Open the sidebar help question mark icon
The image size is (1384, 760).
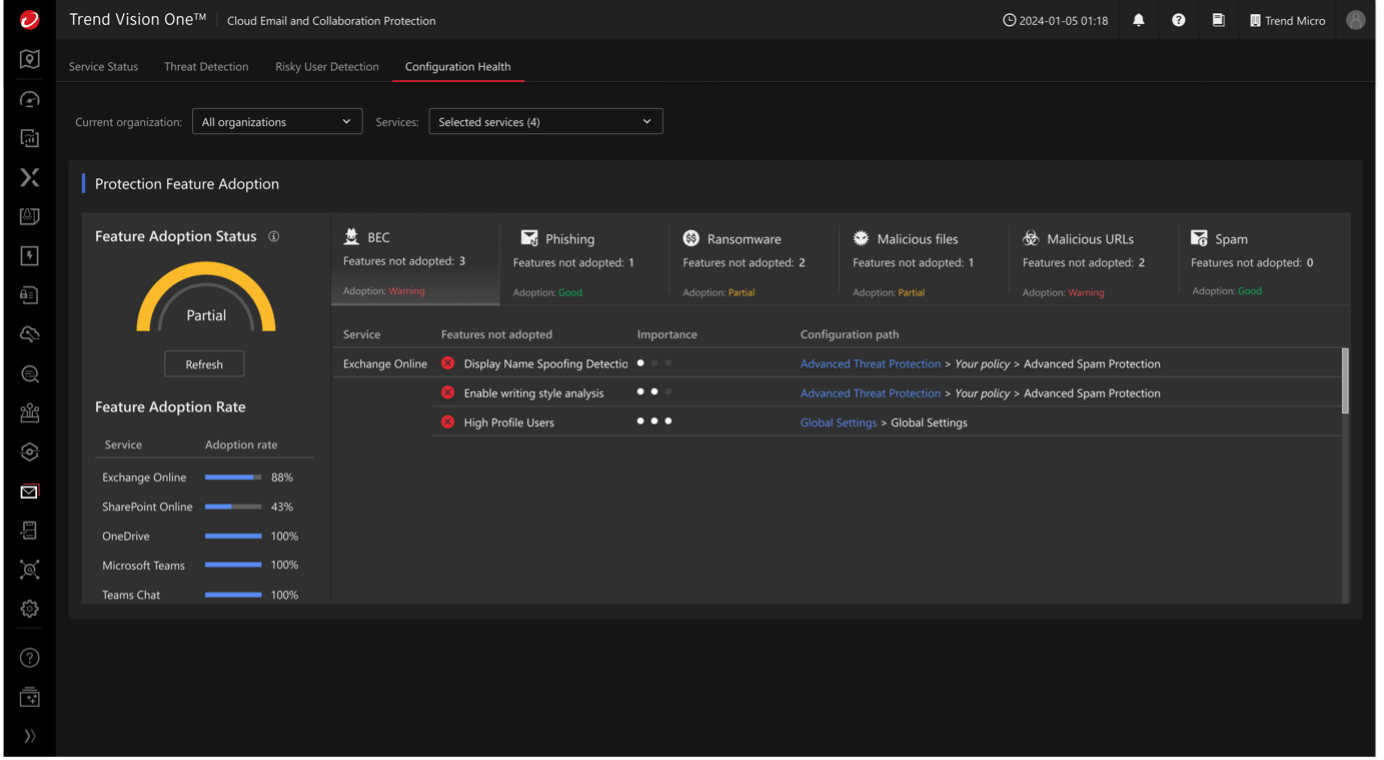point(30,658)
